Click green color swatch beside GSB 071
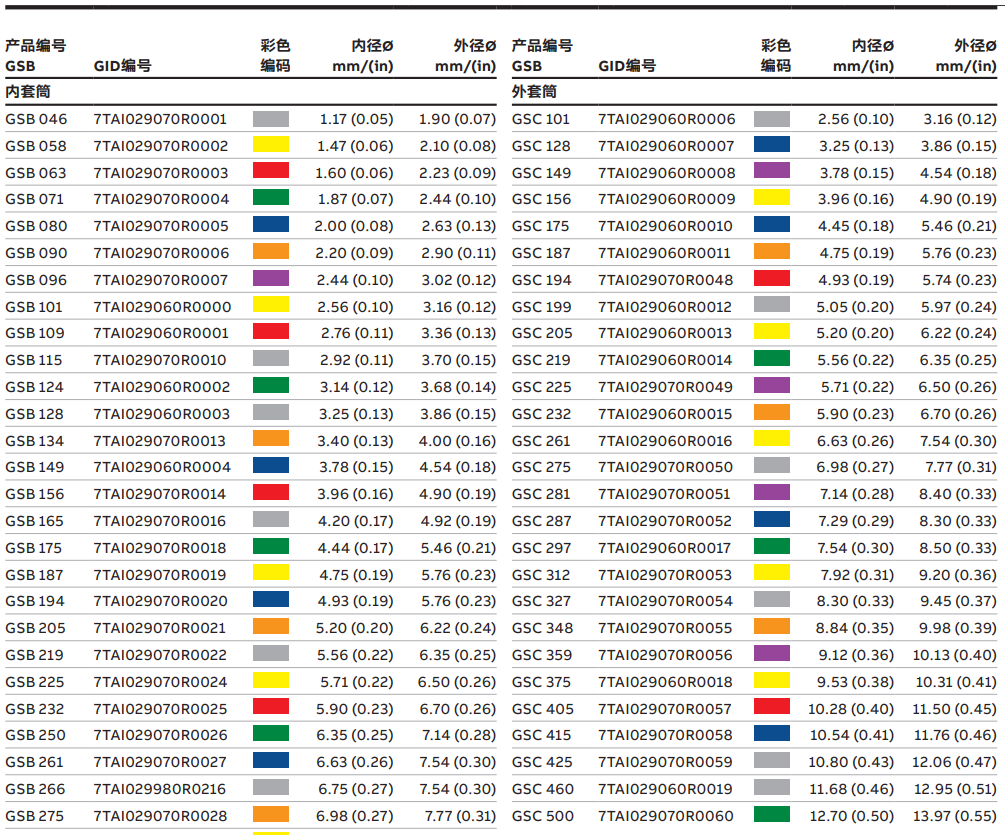Image resolution: width=1005 pixels, height=835 pixels. [271, 199]
